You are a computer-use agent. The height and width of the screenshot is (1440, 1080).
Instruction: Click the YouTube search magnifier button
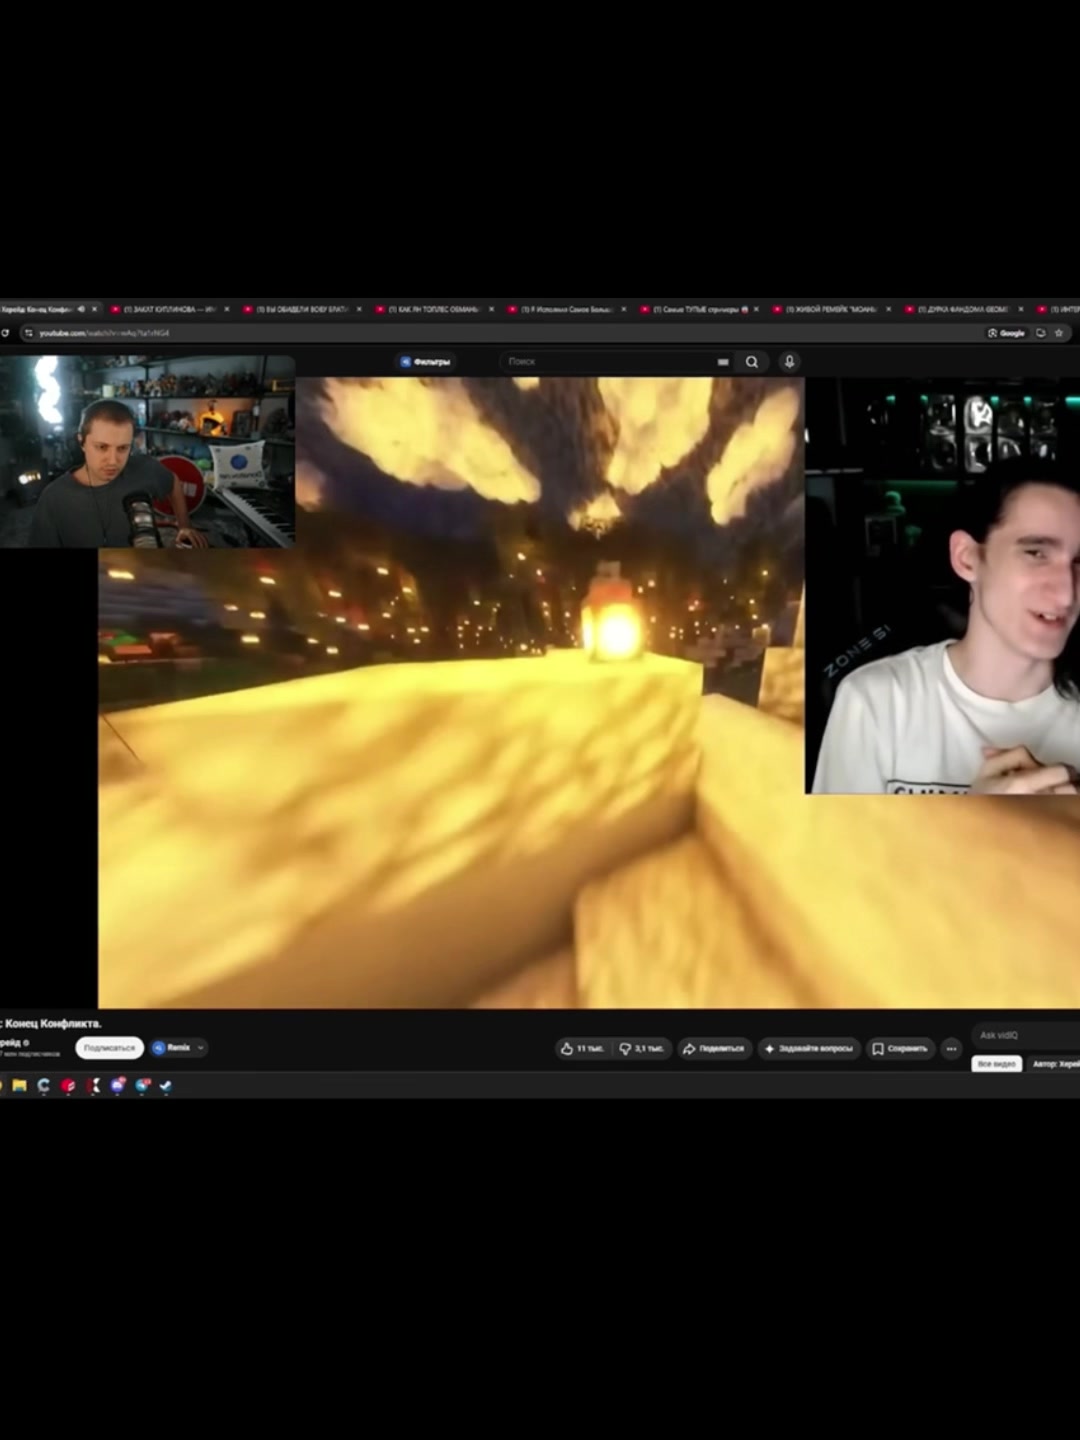pyautogui.click(x=751, y=362)
